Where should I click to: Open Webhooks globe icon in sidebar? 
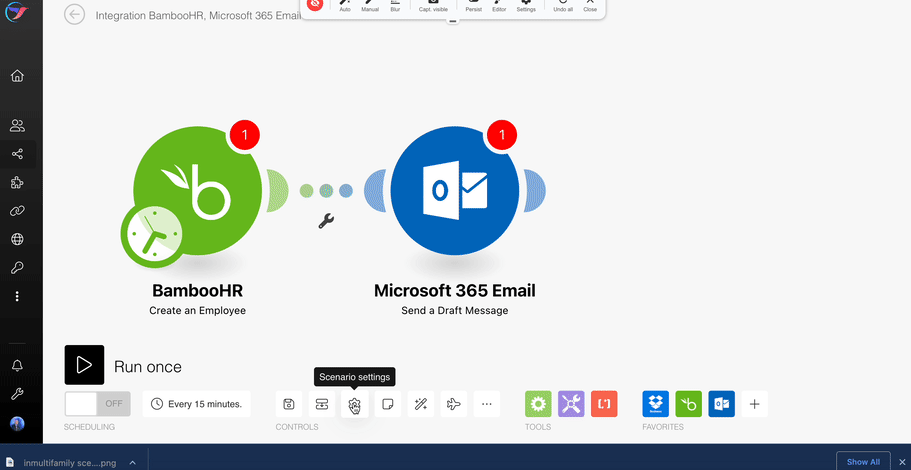(x=17, y=239)
